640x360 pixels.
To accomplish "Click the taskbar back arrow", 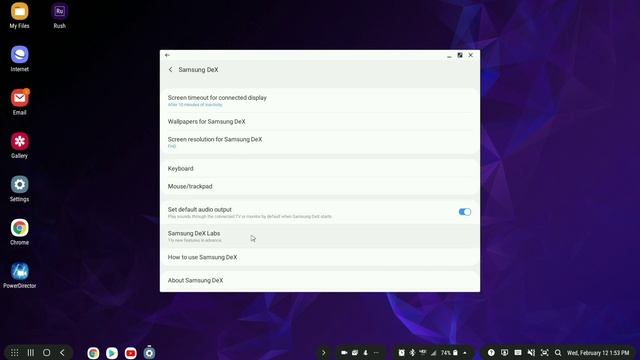I will (62, 353).
